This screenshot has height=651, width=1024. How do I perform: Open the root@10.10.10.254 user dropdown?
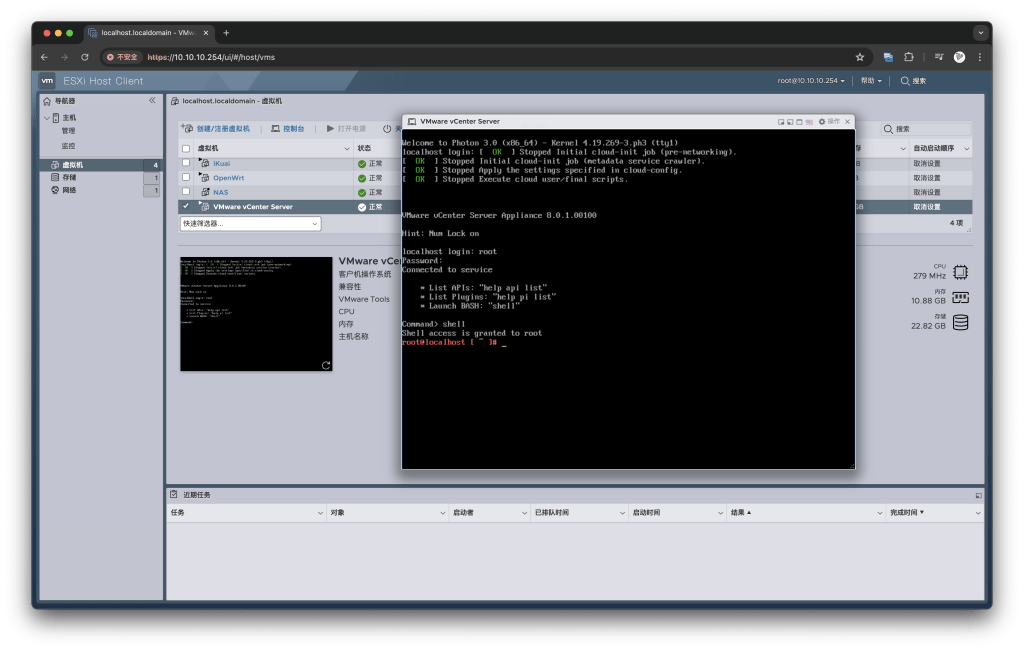pos(810,81)
